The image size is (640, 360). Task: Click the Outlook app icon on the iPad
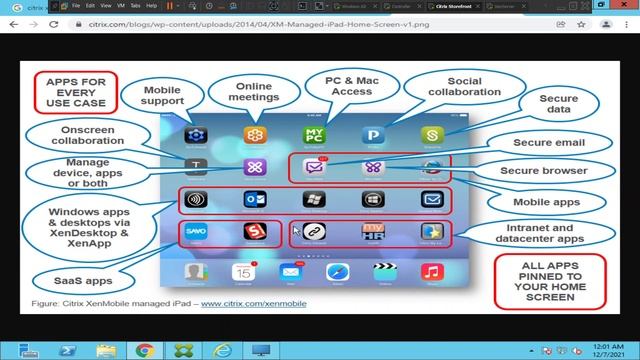pos(255,199)
